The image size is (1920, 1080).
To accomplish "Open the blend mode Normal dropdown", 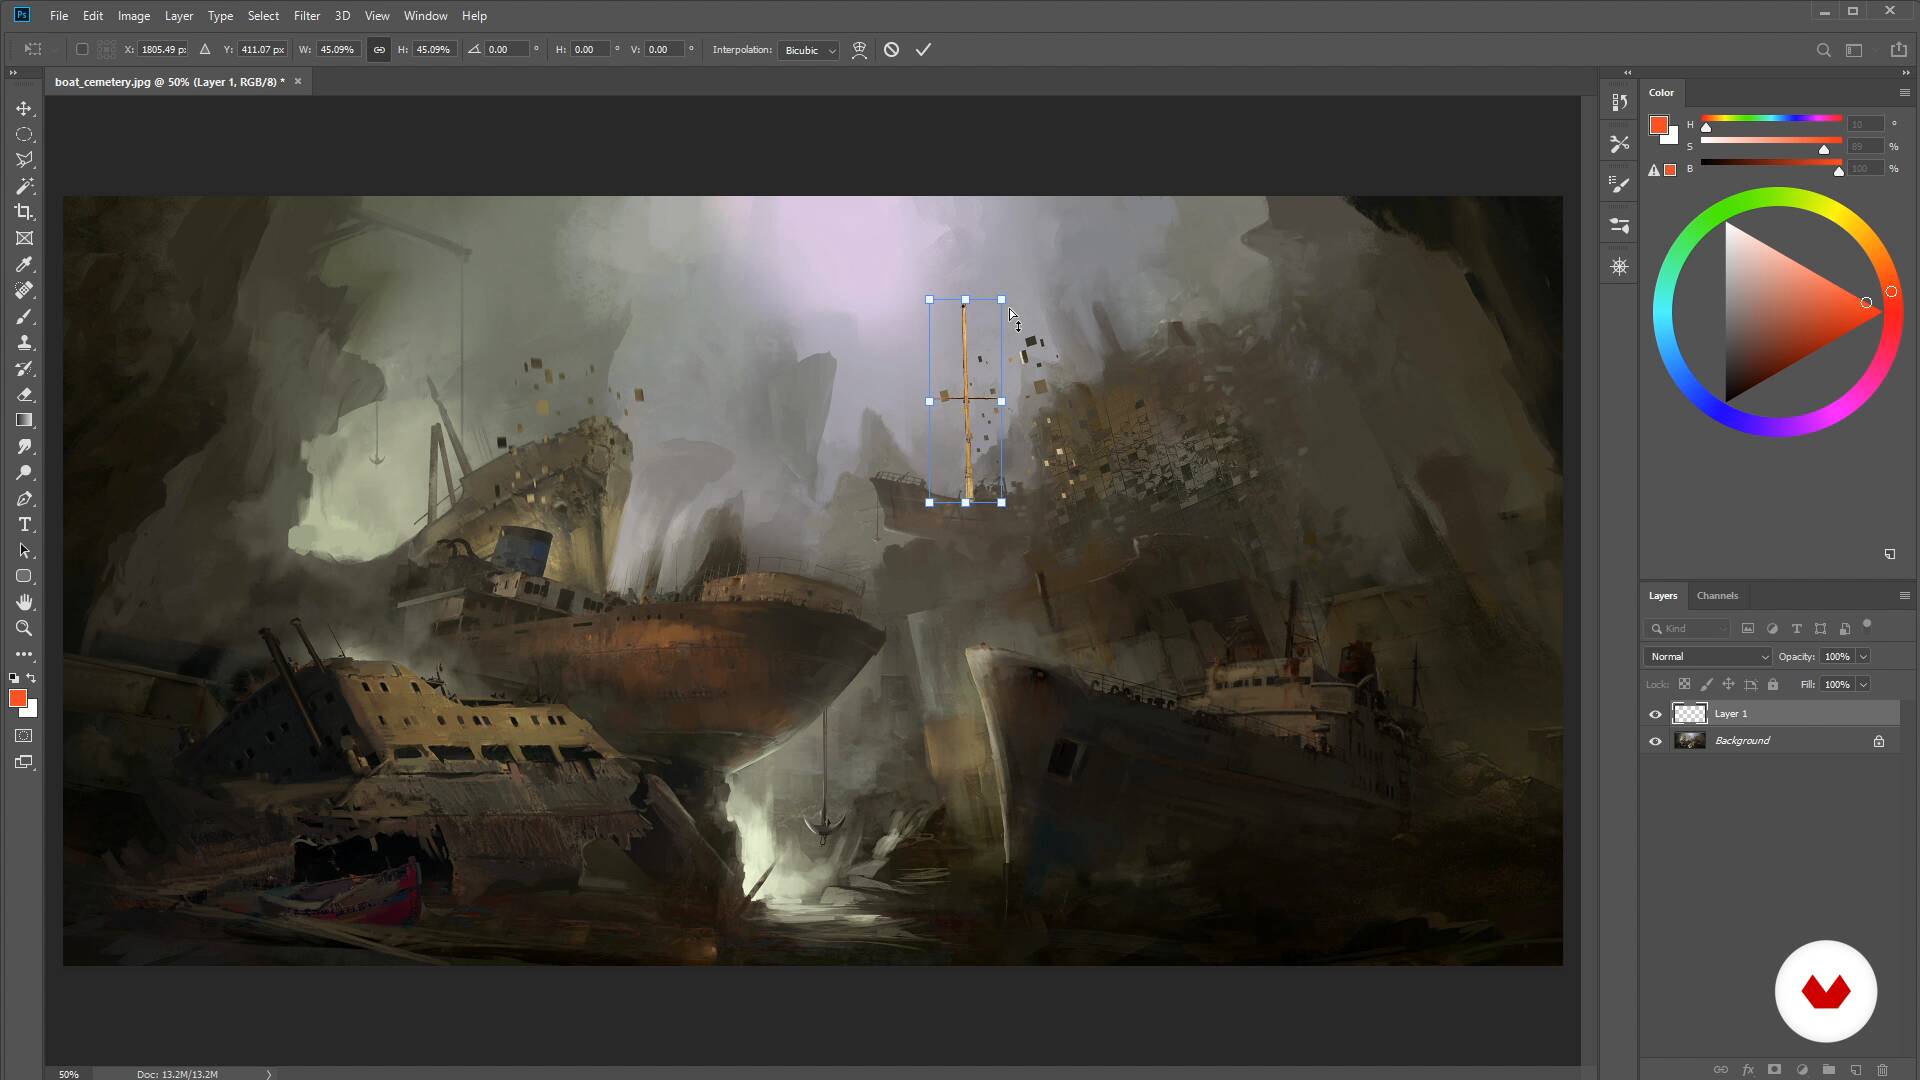I will coord(1708,657).
